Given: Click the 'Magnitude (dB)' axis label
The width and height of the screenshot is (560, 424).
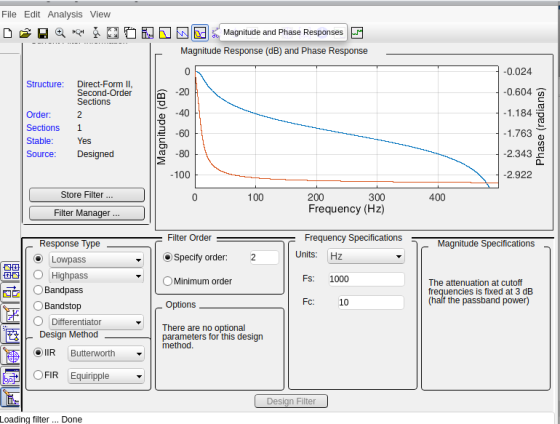Looking at the screenshot, I should pos(161,127).
